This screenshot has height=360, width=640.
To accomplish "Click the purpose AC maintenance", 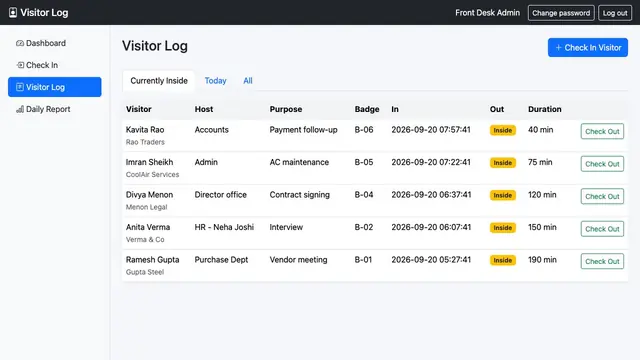I will pos(299,162).
